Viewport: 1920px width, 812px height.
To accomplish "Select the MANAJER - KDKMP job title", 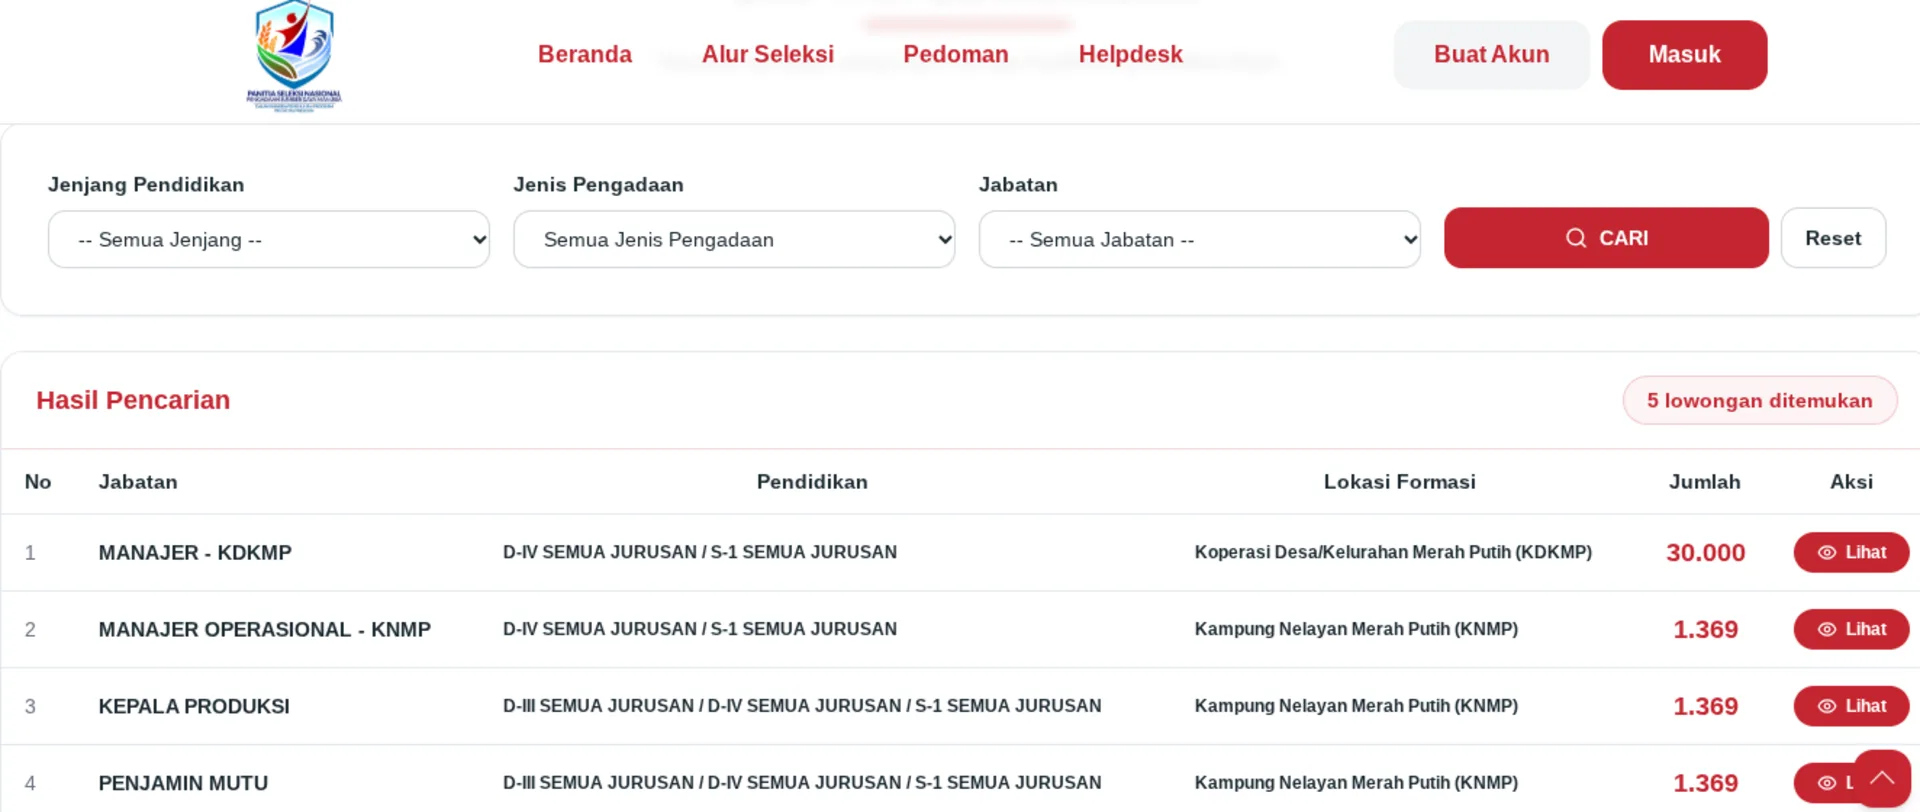I will pyautogui.click(x=195, y=553).
